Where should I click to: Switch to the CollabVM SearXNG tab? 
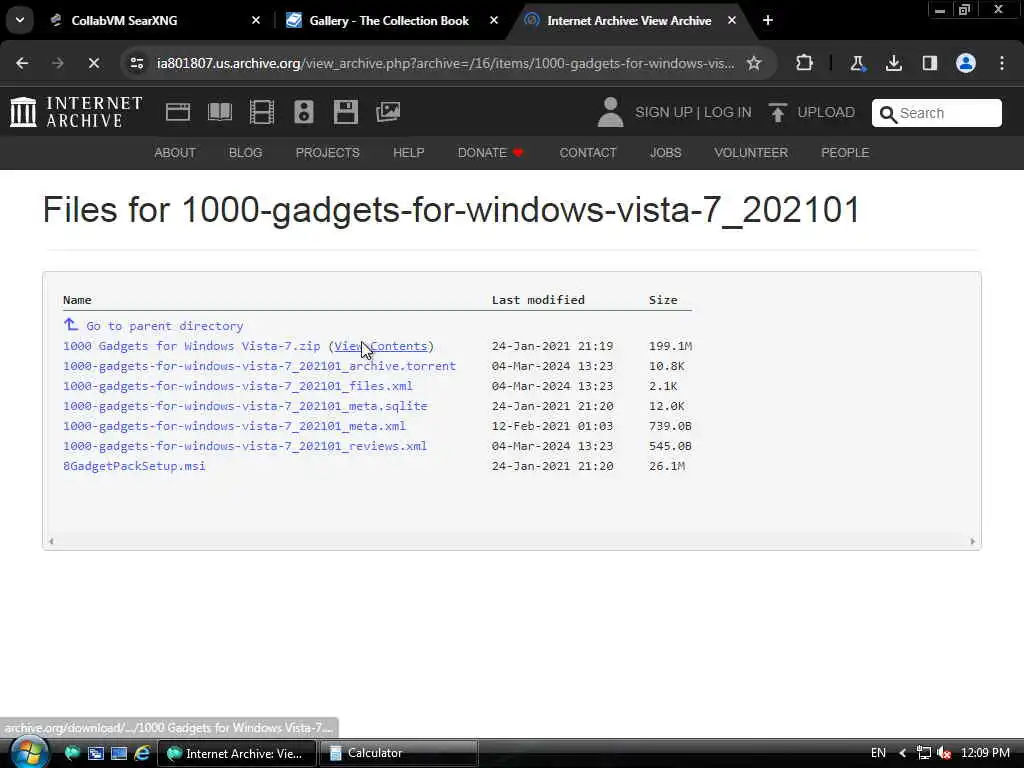click(x=155, y=21)
